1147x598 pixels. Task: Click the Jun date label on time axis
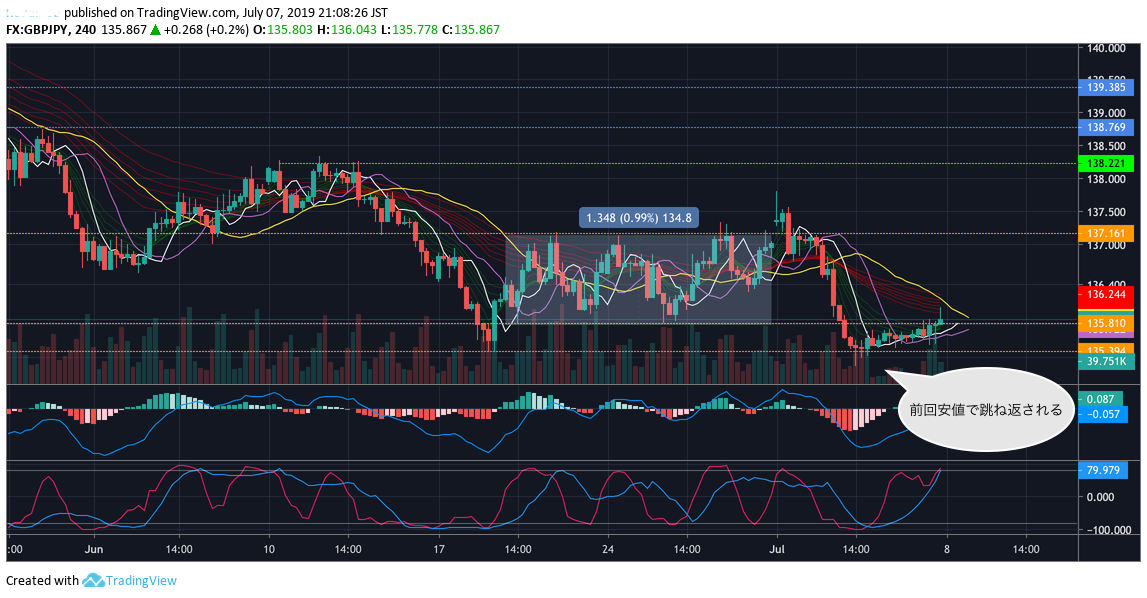94,549
